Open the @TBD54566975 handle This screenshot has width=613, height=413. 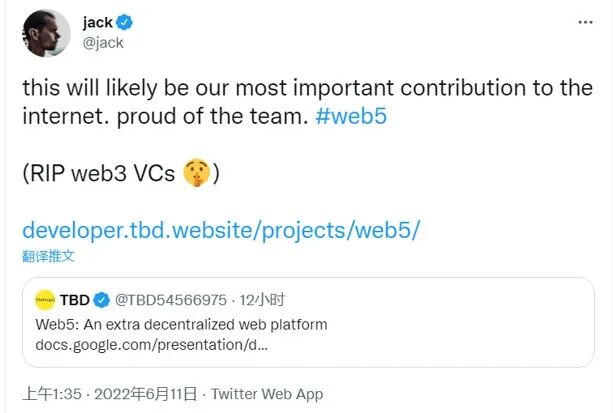tap(171, 300)
